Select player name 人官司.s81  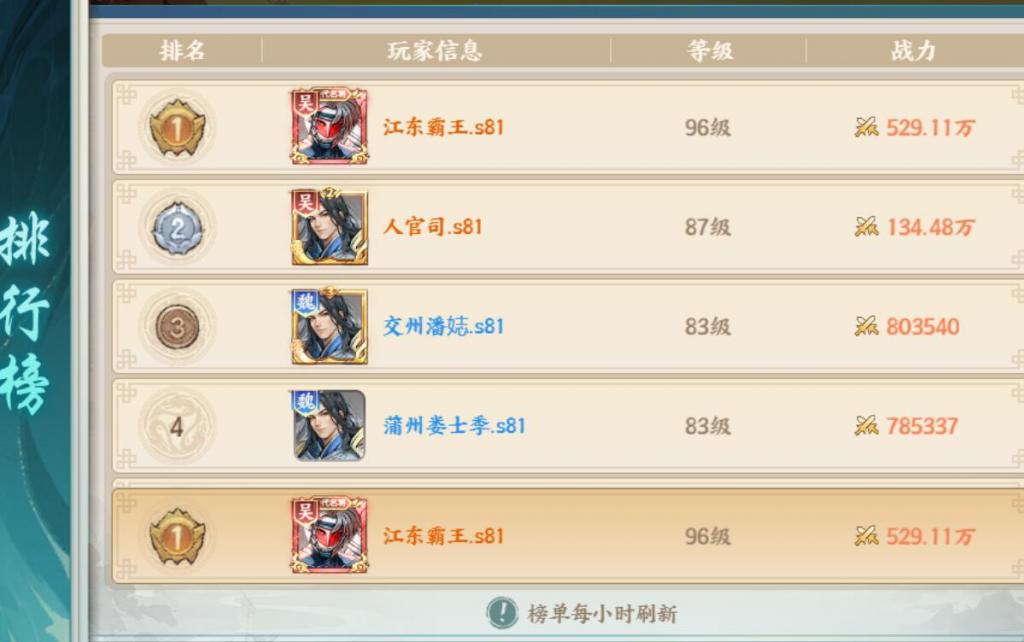[x=433, y=227]
